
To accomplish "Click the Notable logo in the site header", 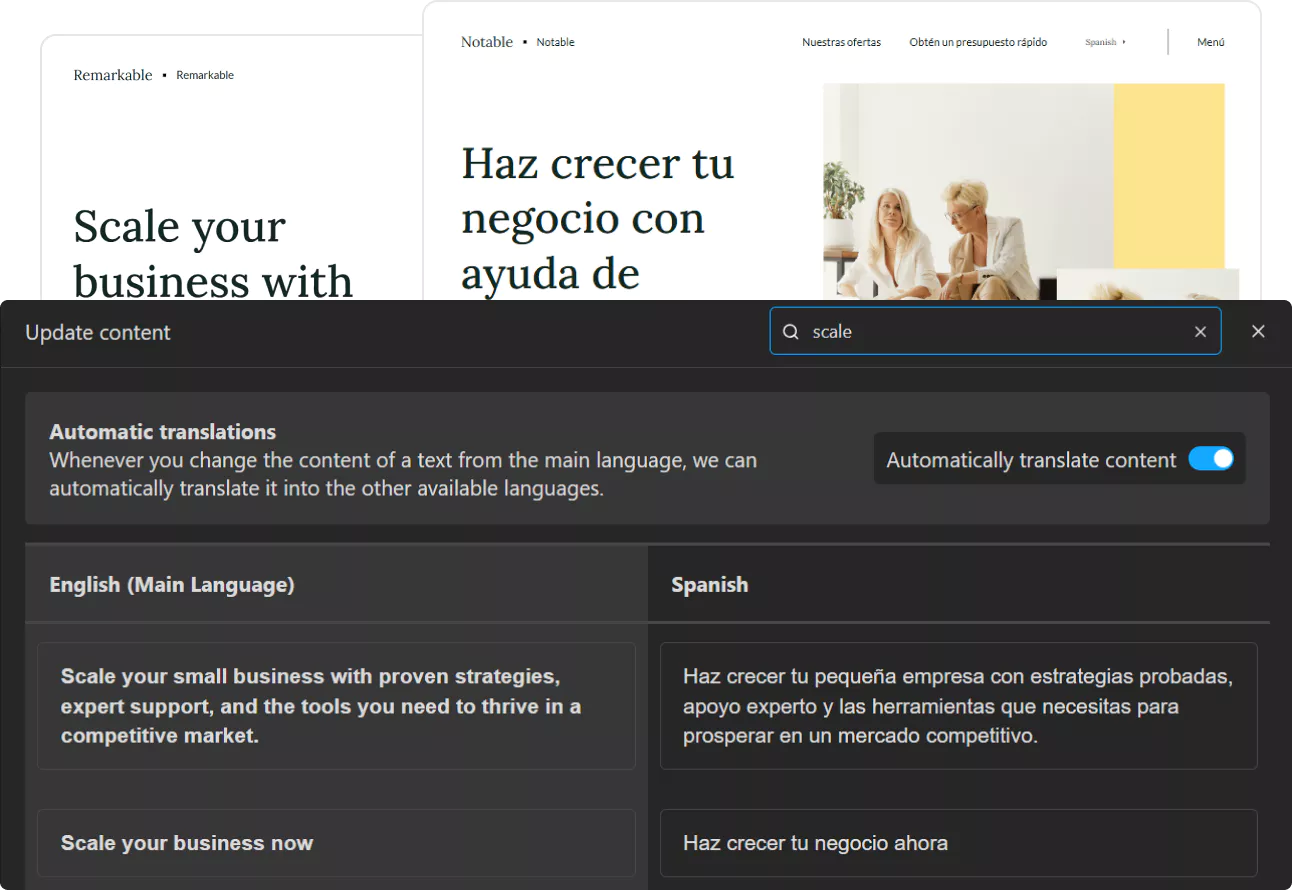I will pyautogui.click(x=487, y=41).
